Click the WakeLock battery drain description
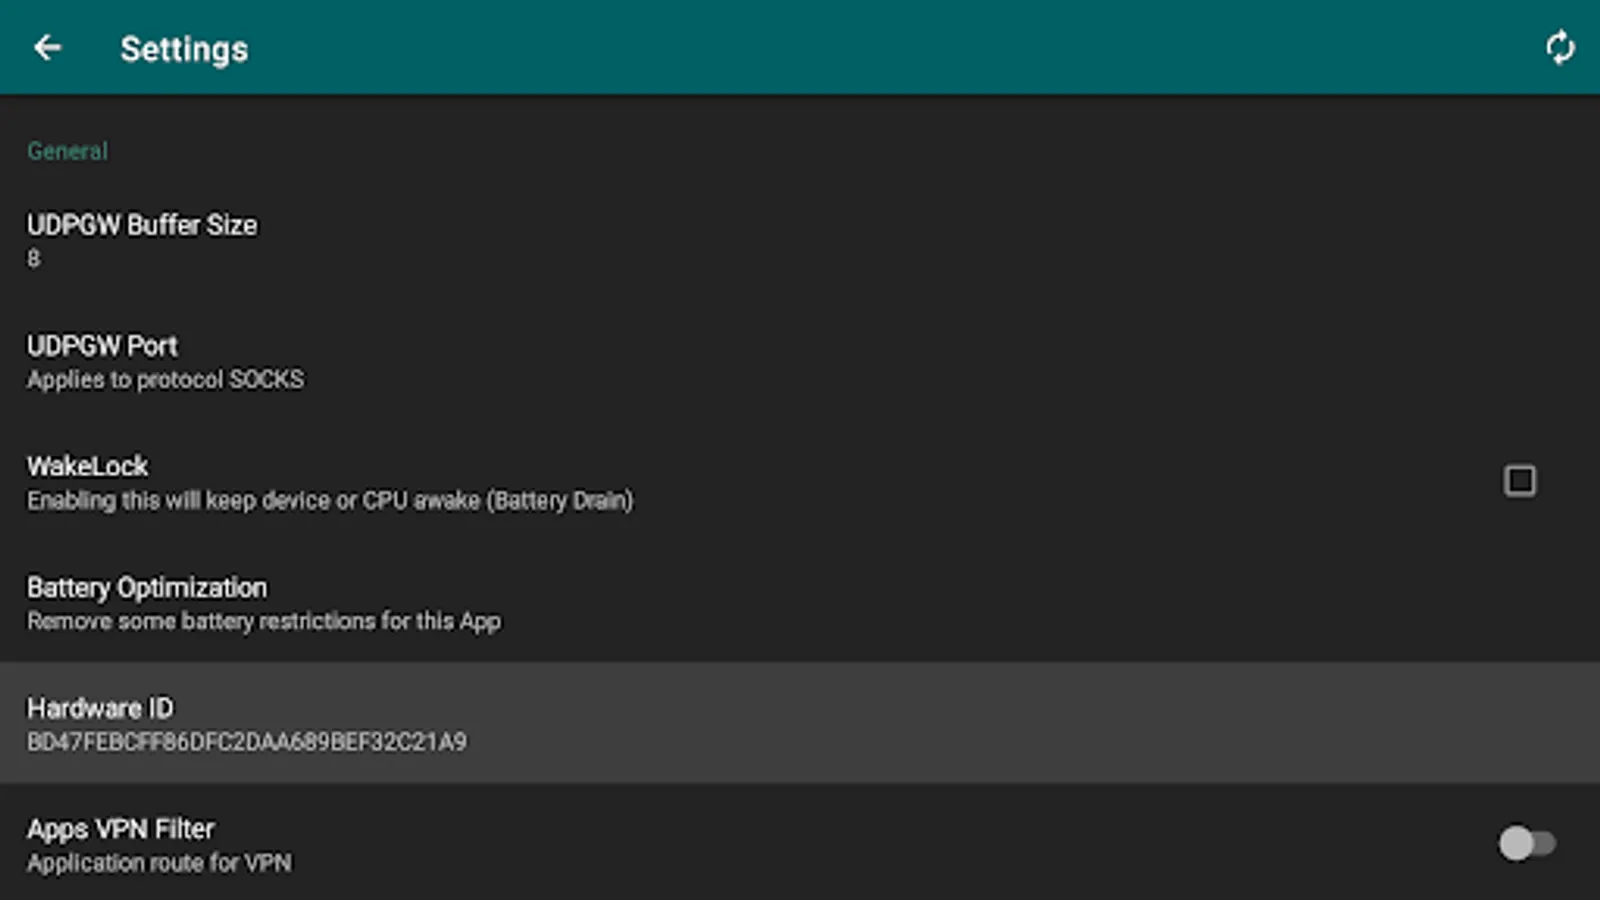This screenshot has width=1600, height=900. pyautogui.click(x=330, y=500)
